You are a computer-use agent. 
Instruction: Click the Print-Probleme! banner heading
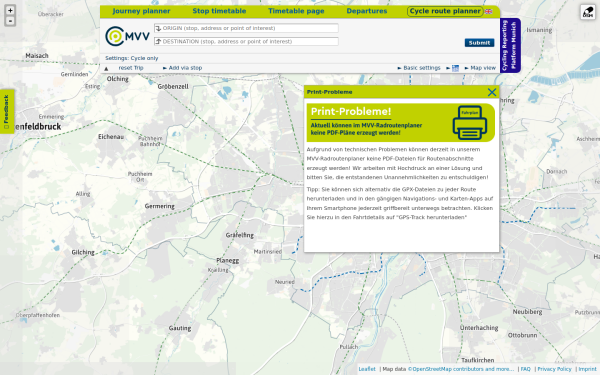click(351, 111)
